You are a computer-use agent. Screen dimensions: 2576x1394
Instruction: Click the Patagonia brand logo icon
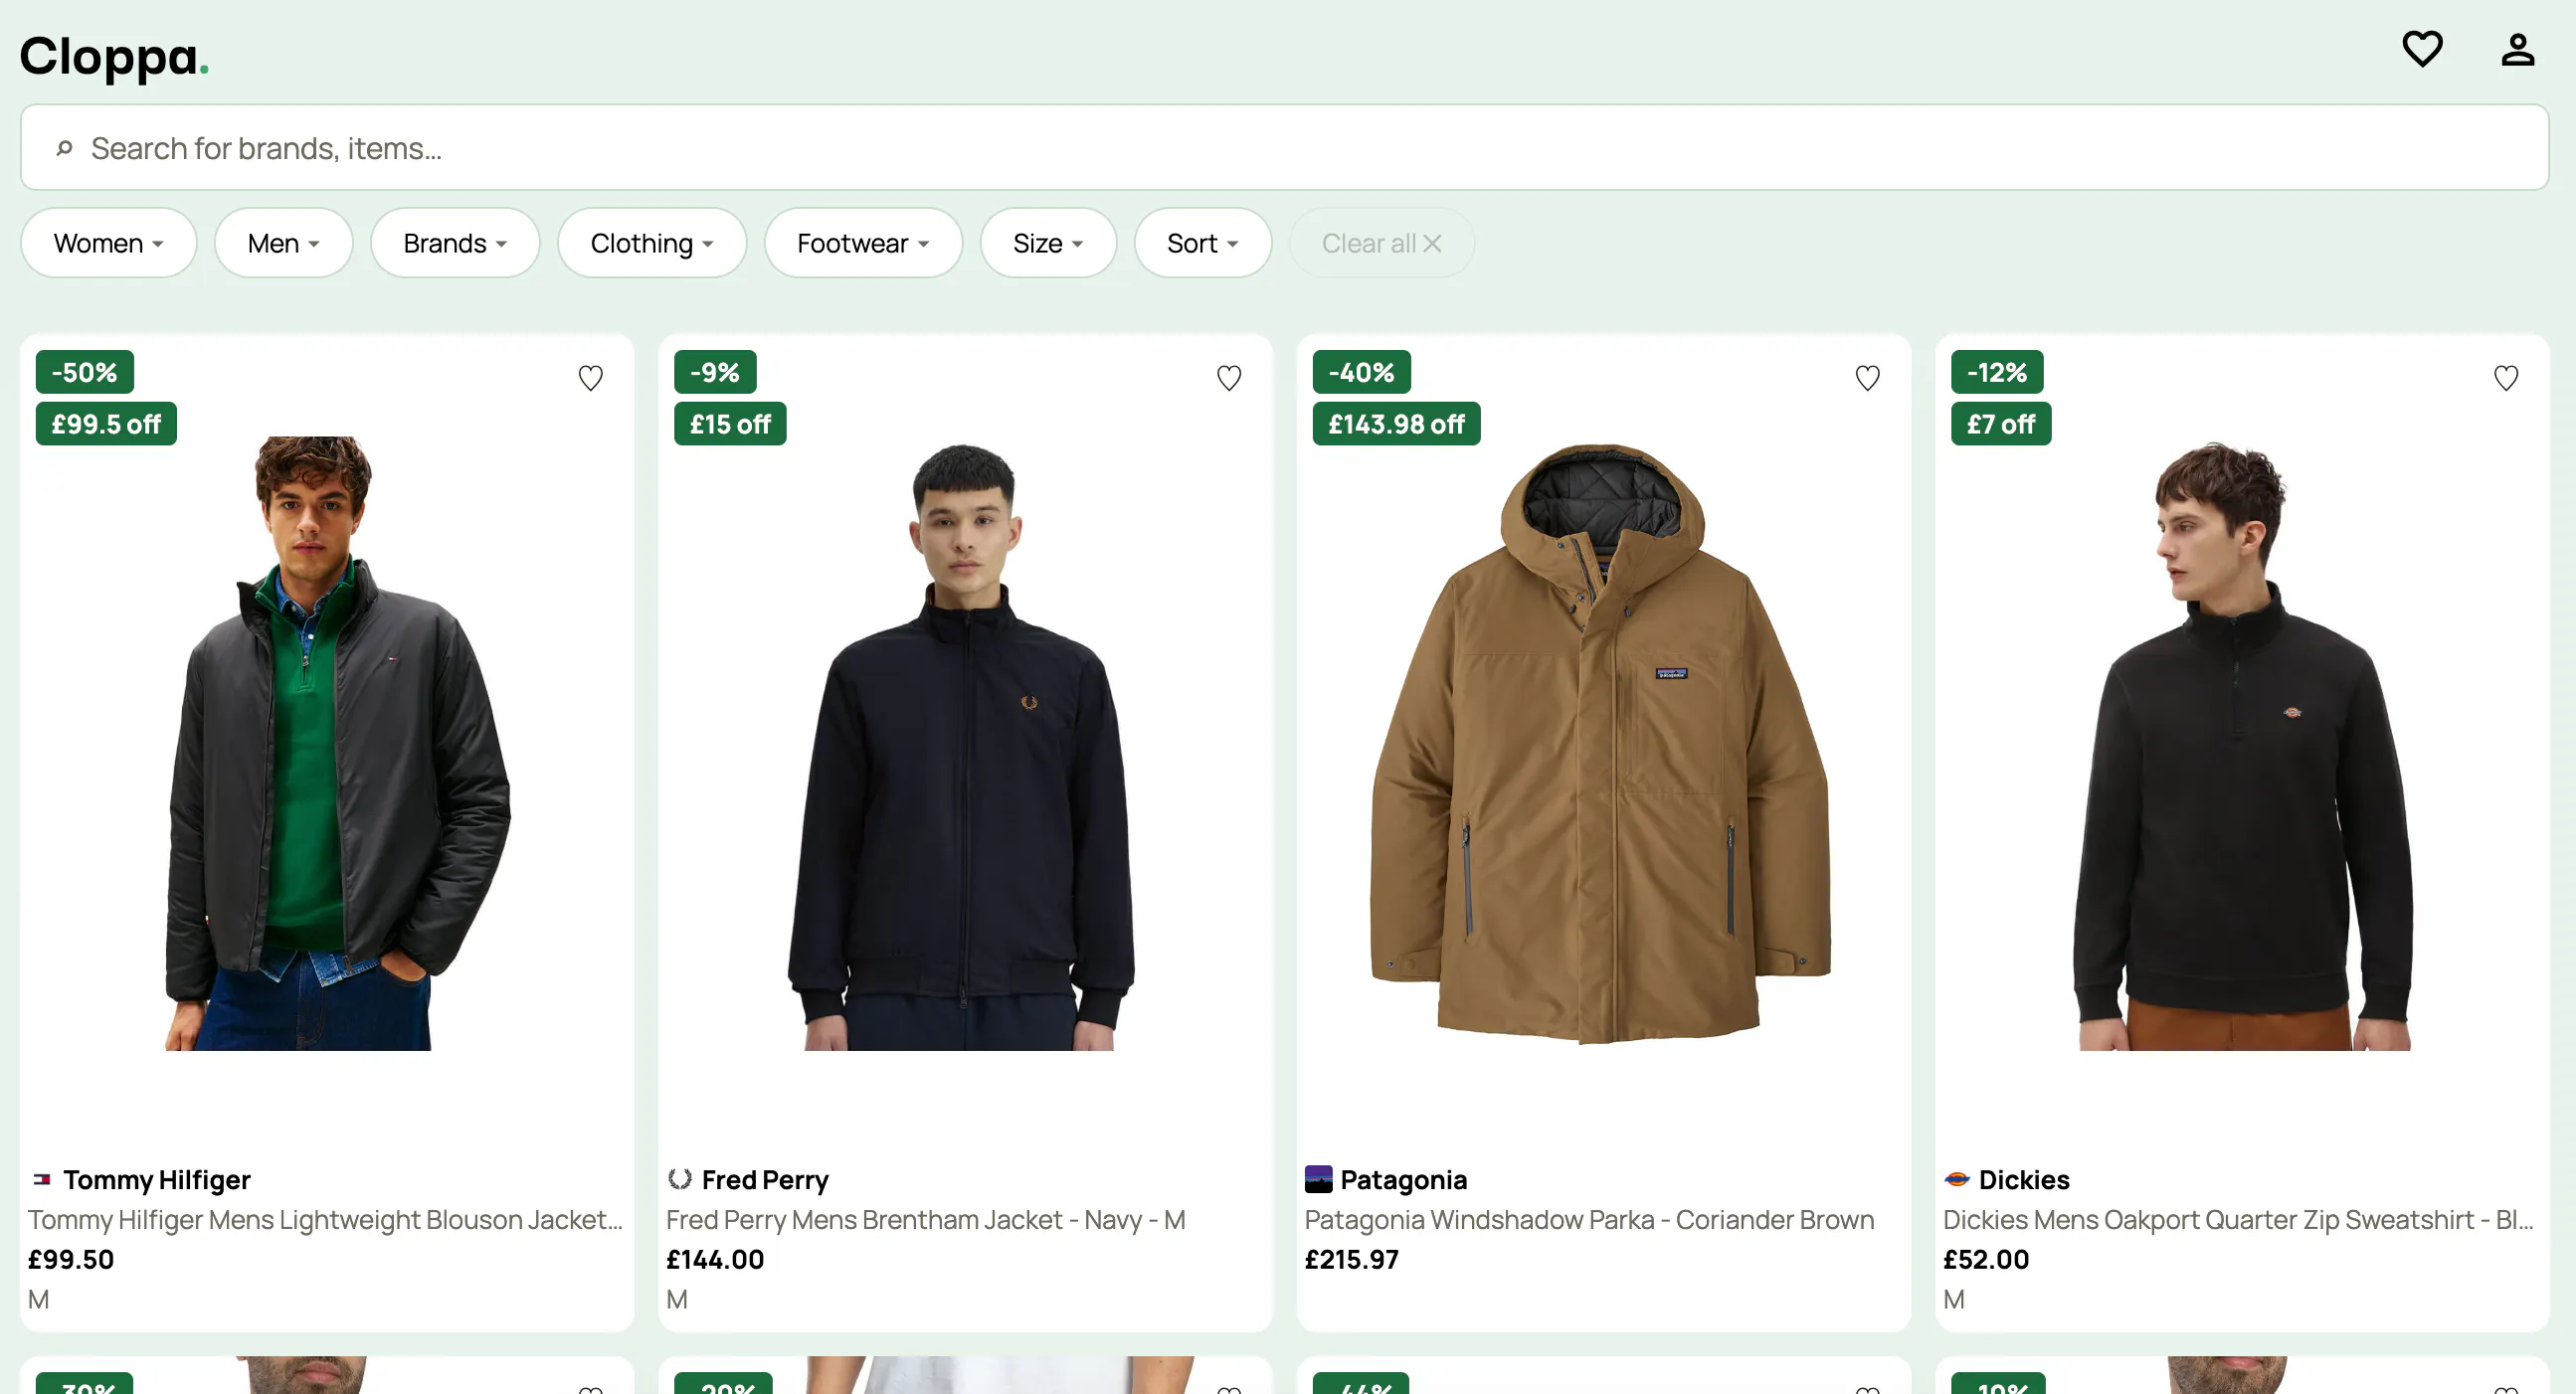[x=1318, y=1179]
